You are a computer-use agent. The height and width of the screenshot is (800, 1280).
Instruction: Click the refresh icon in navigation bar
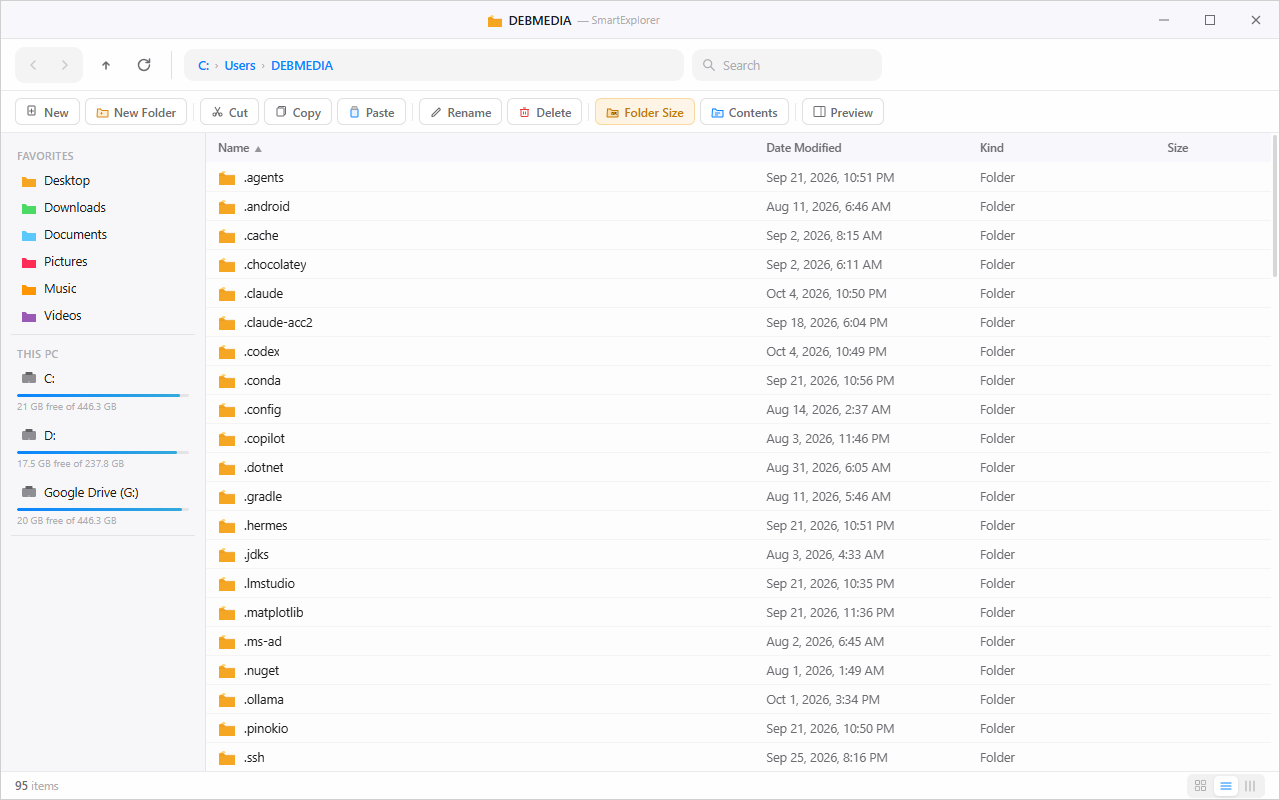point(144,65)
